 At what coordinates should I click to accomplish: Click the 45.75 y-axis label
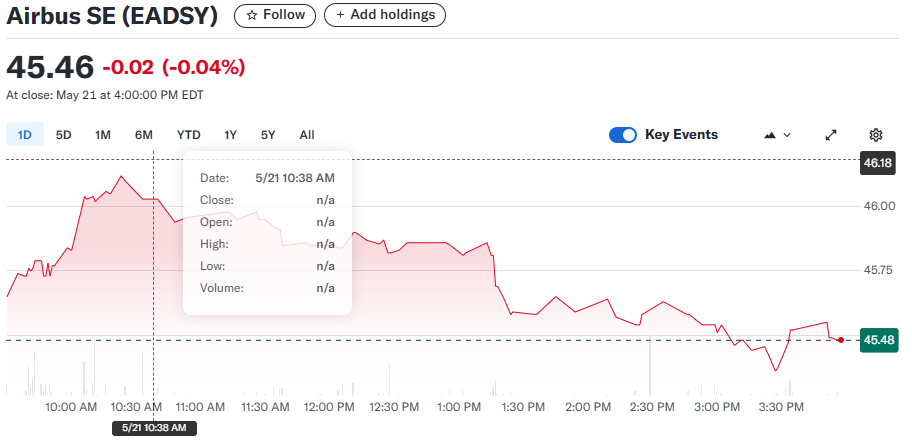[x=878, y=270]
